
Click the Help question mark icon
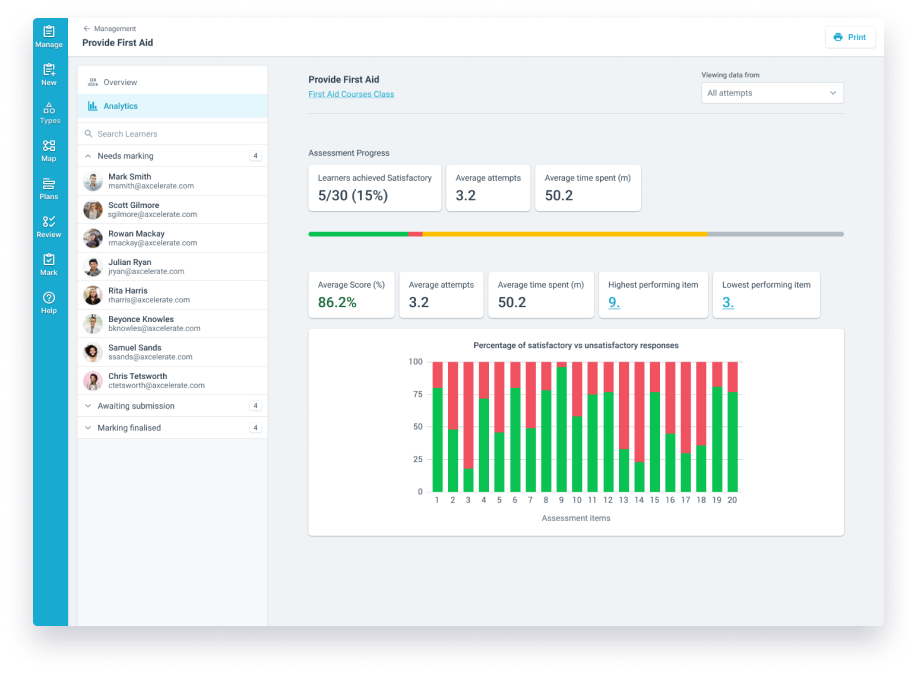49,302
